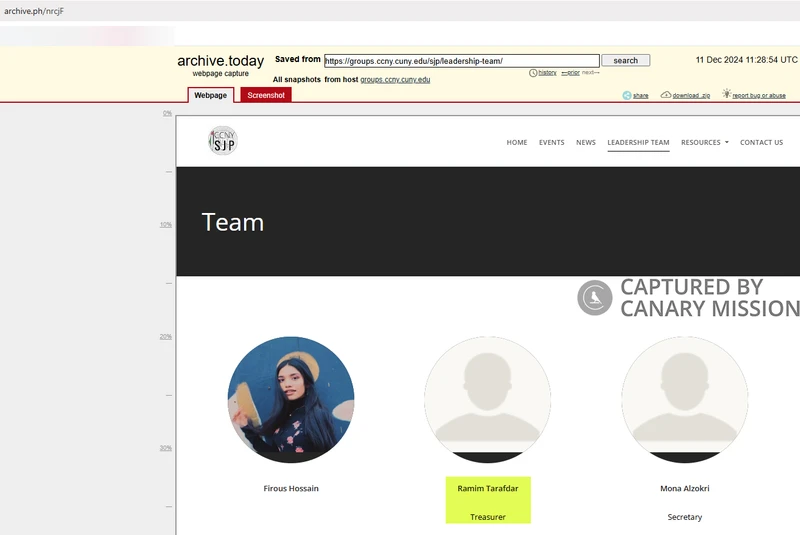The width and height of the screenshot is (800, 535).
Task: Click the name Mona Alzokri
Action: [x=685, y=488]
